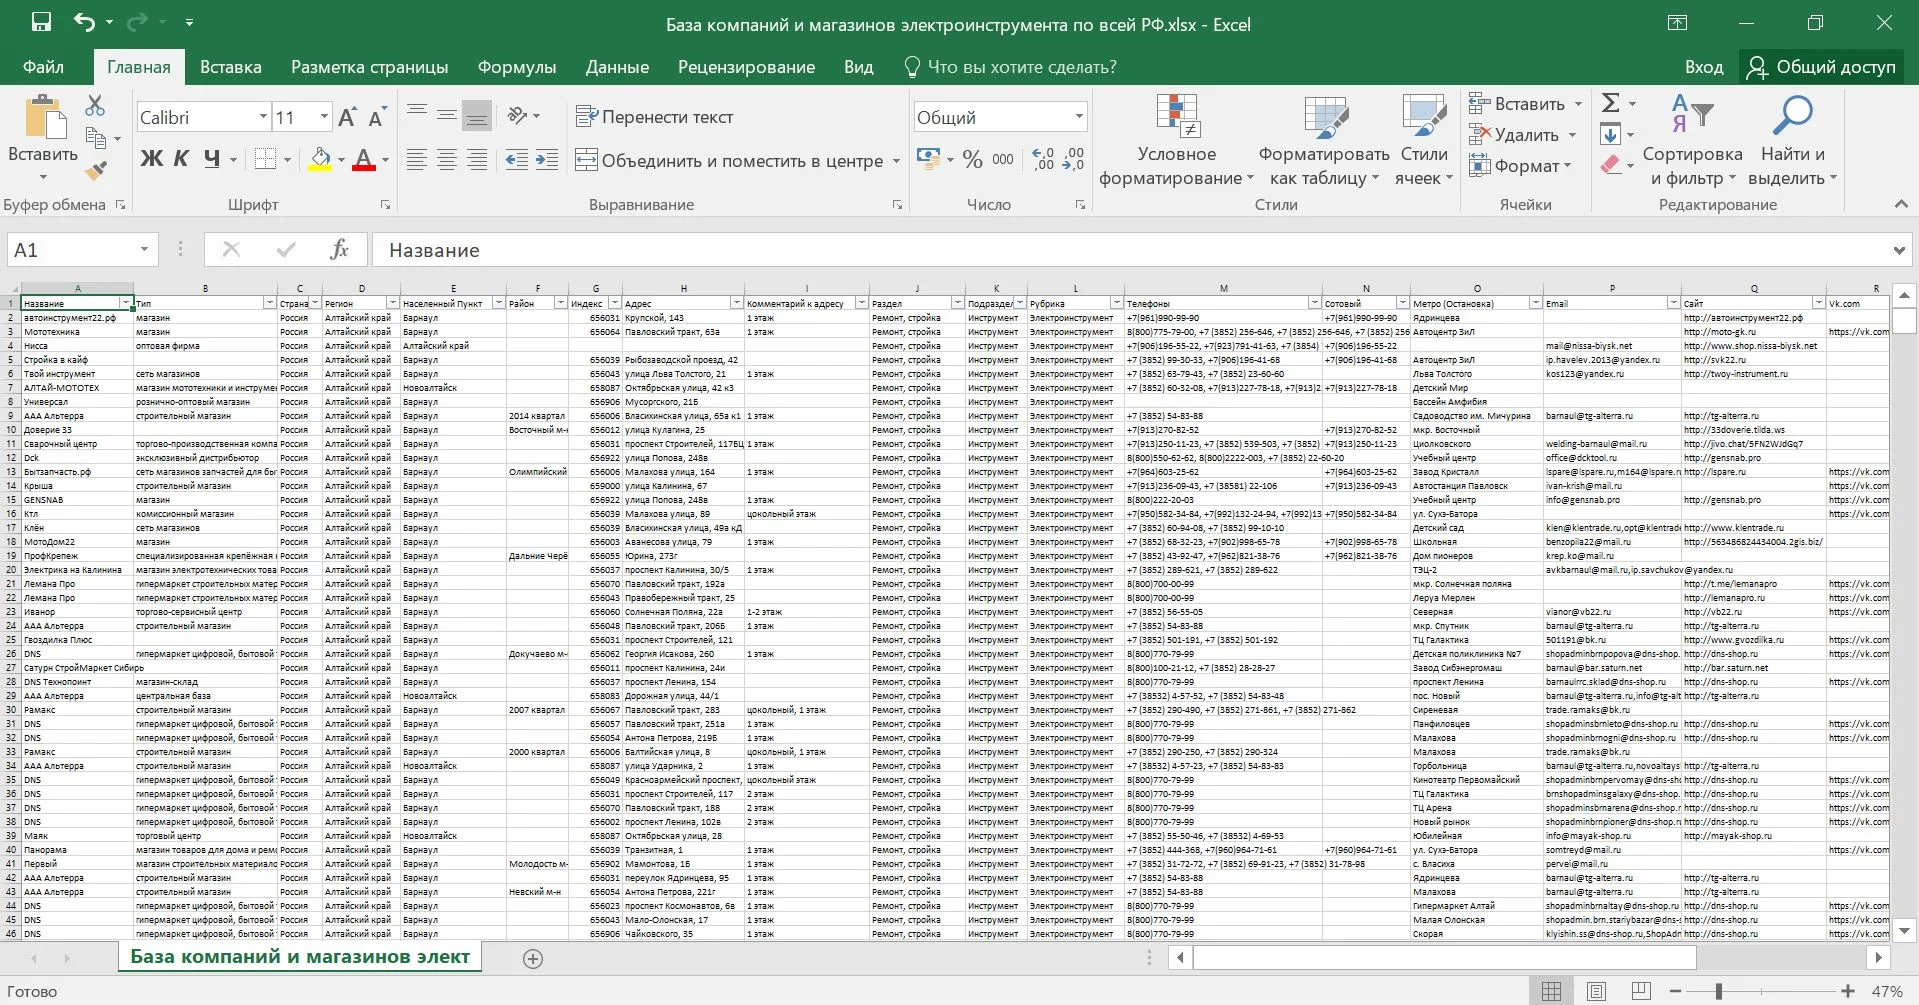The height and width of the screenshot is (1005, 1919).
Task: Click in the Name Box showing A1
Action: [70, 250]
